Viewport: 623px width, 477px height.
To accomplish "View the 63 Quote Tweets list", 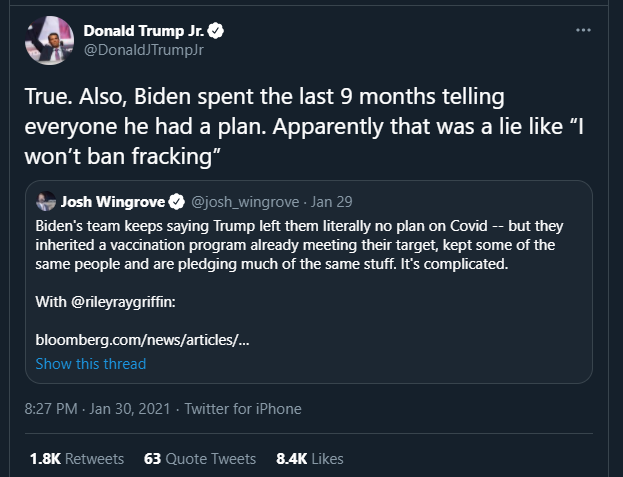I will pos(200,459).
